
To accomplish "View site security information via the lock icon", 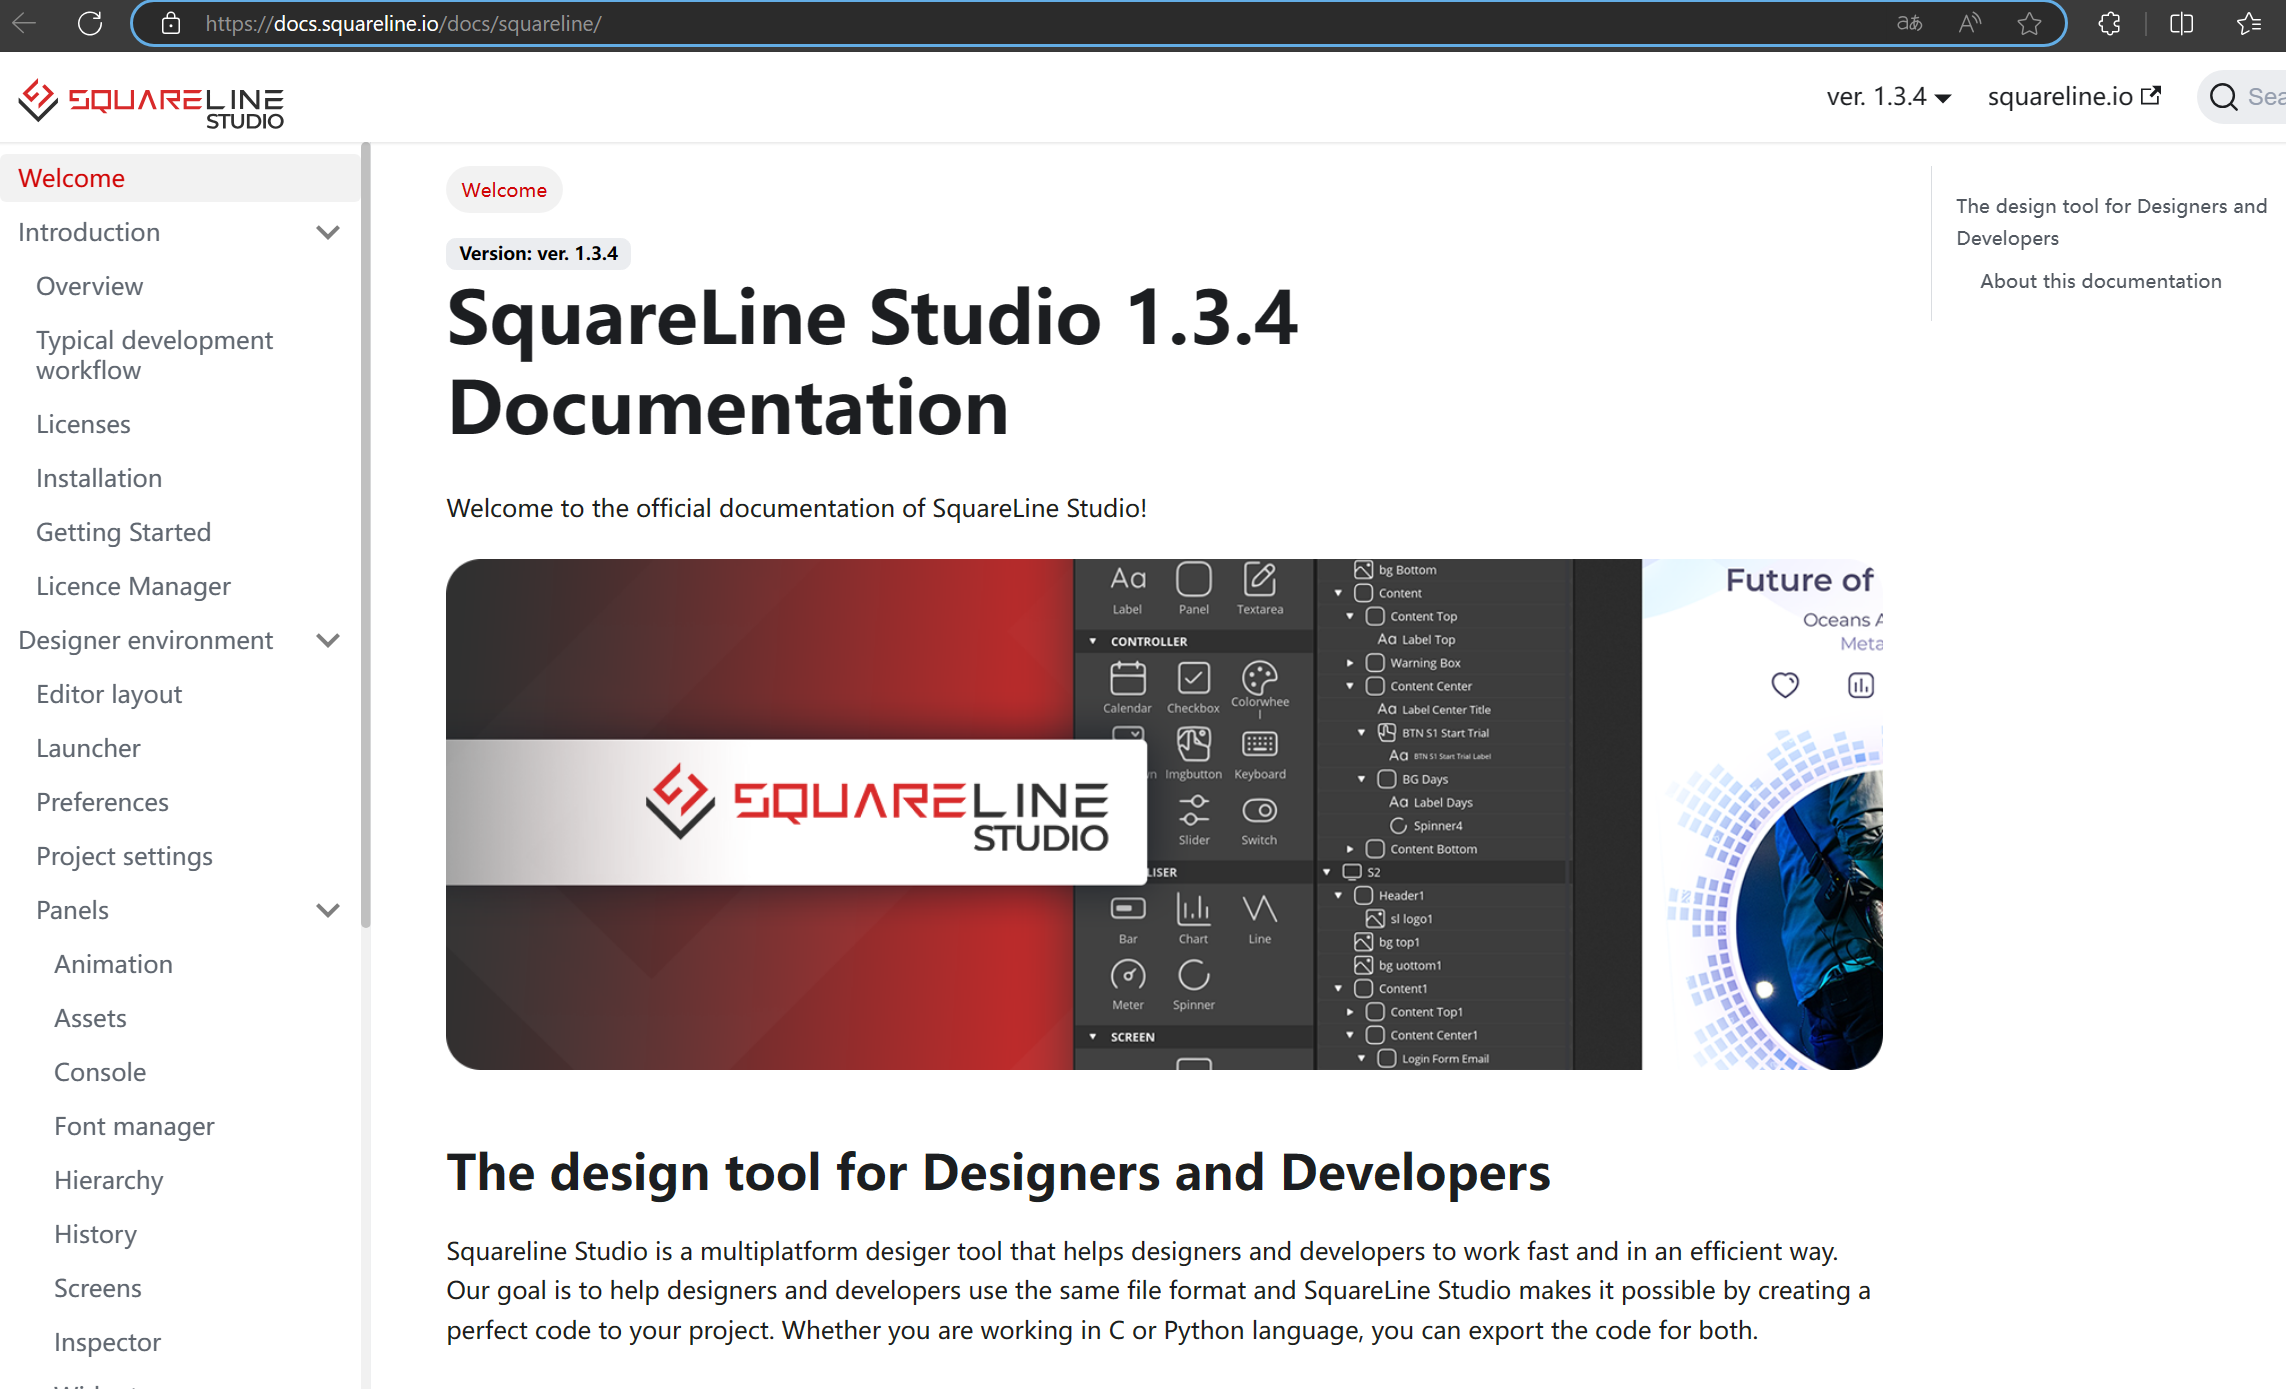I will (x=170, y=24).
